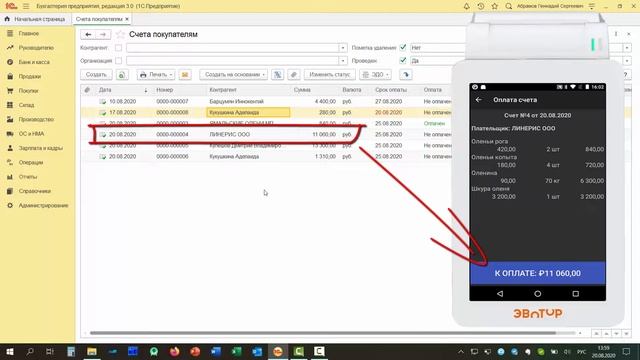The image size is (640, 360).
Task: Open the history clock icon
Action: tap(481, 6)
